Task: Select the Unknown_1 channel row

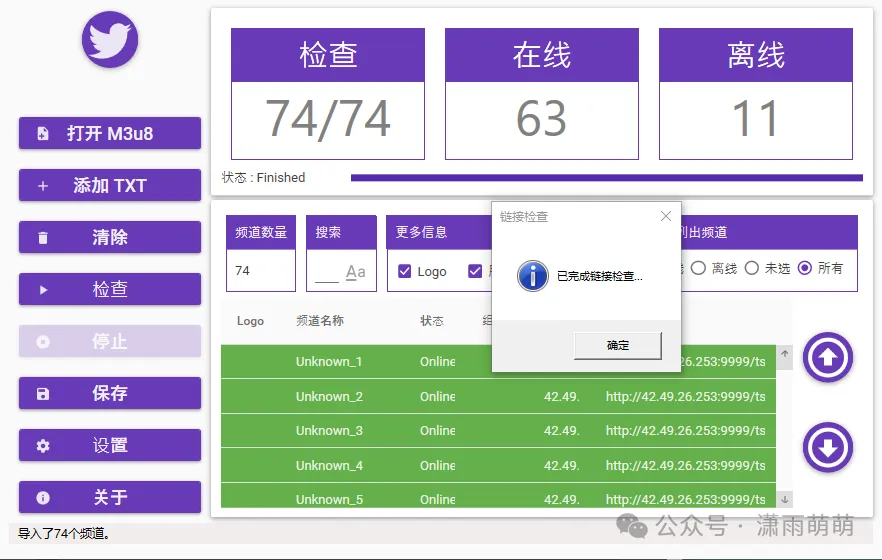Action: tap(498, 362)
